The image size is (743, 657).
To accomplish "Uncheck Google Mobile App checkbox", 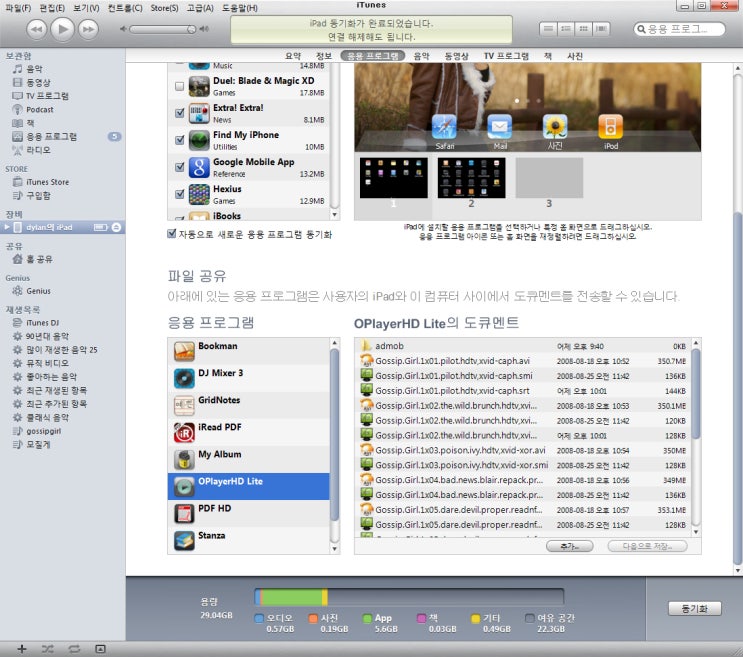I will (180, 167).
